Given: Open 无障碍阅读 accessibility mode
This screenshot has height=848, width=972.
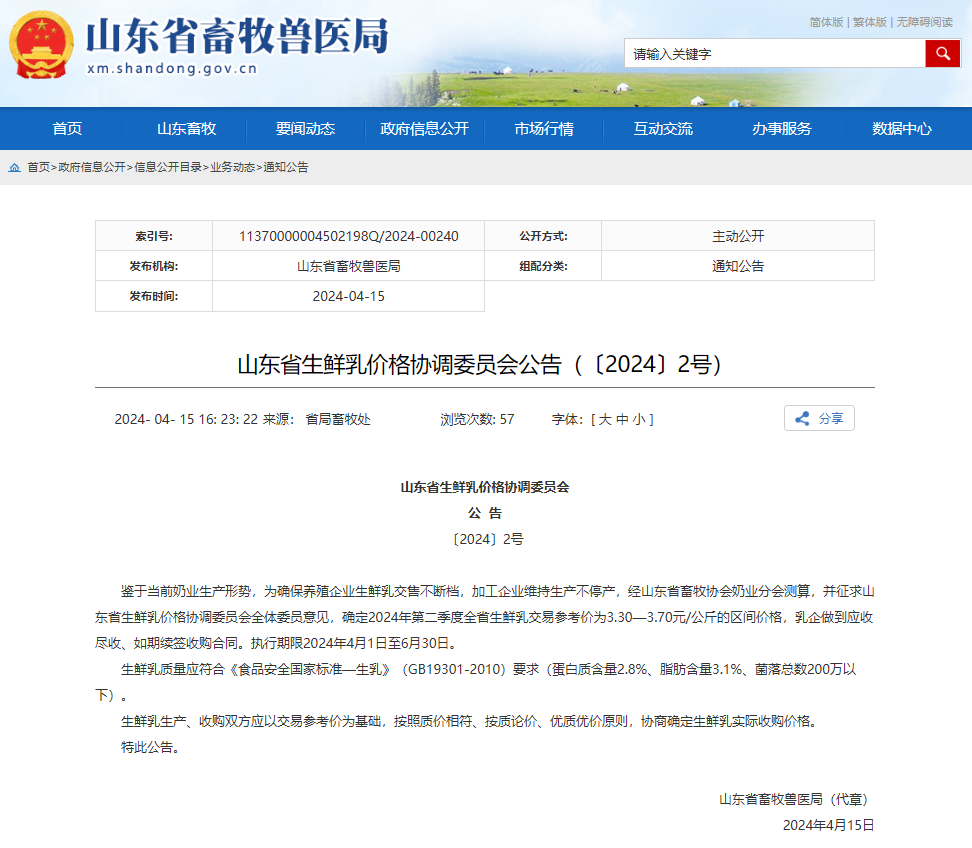Looking at the screenshot, I should click(924, 22).
